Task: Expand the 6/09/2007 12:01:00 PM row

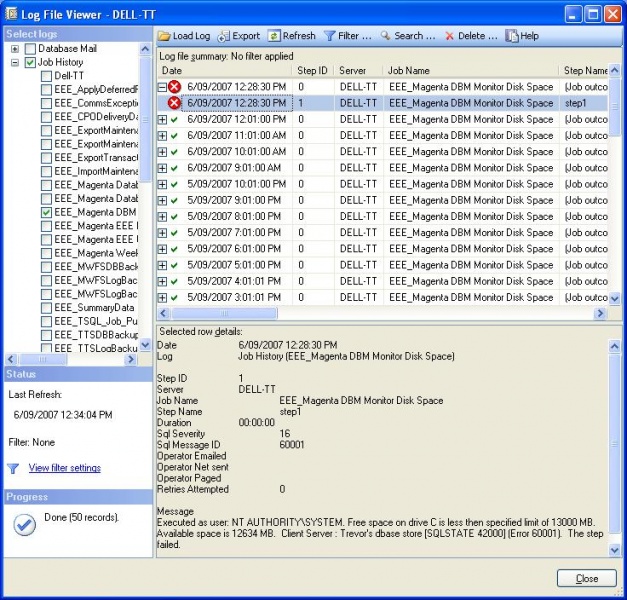Action: pyautogui.click(x=162, y=120)
